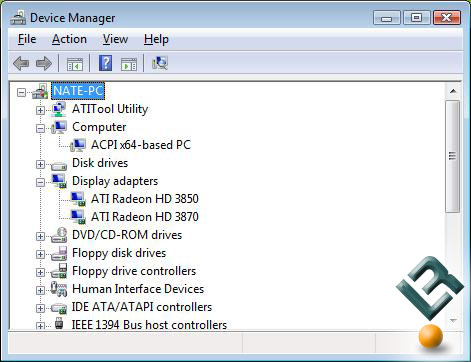The height and width of the screenshot is (362, 471).
Task: Click the NATE-PC computer root icon
Action: (x=40, y=91)
